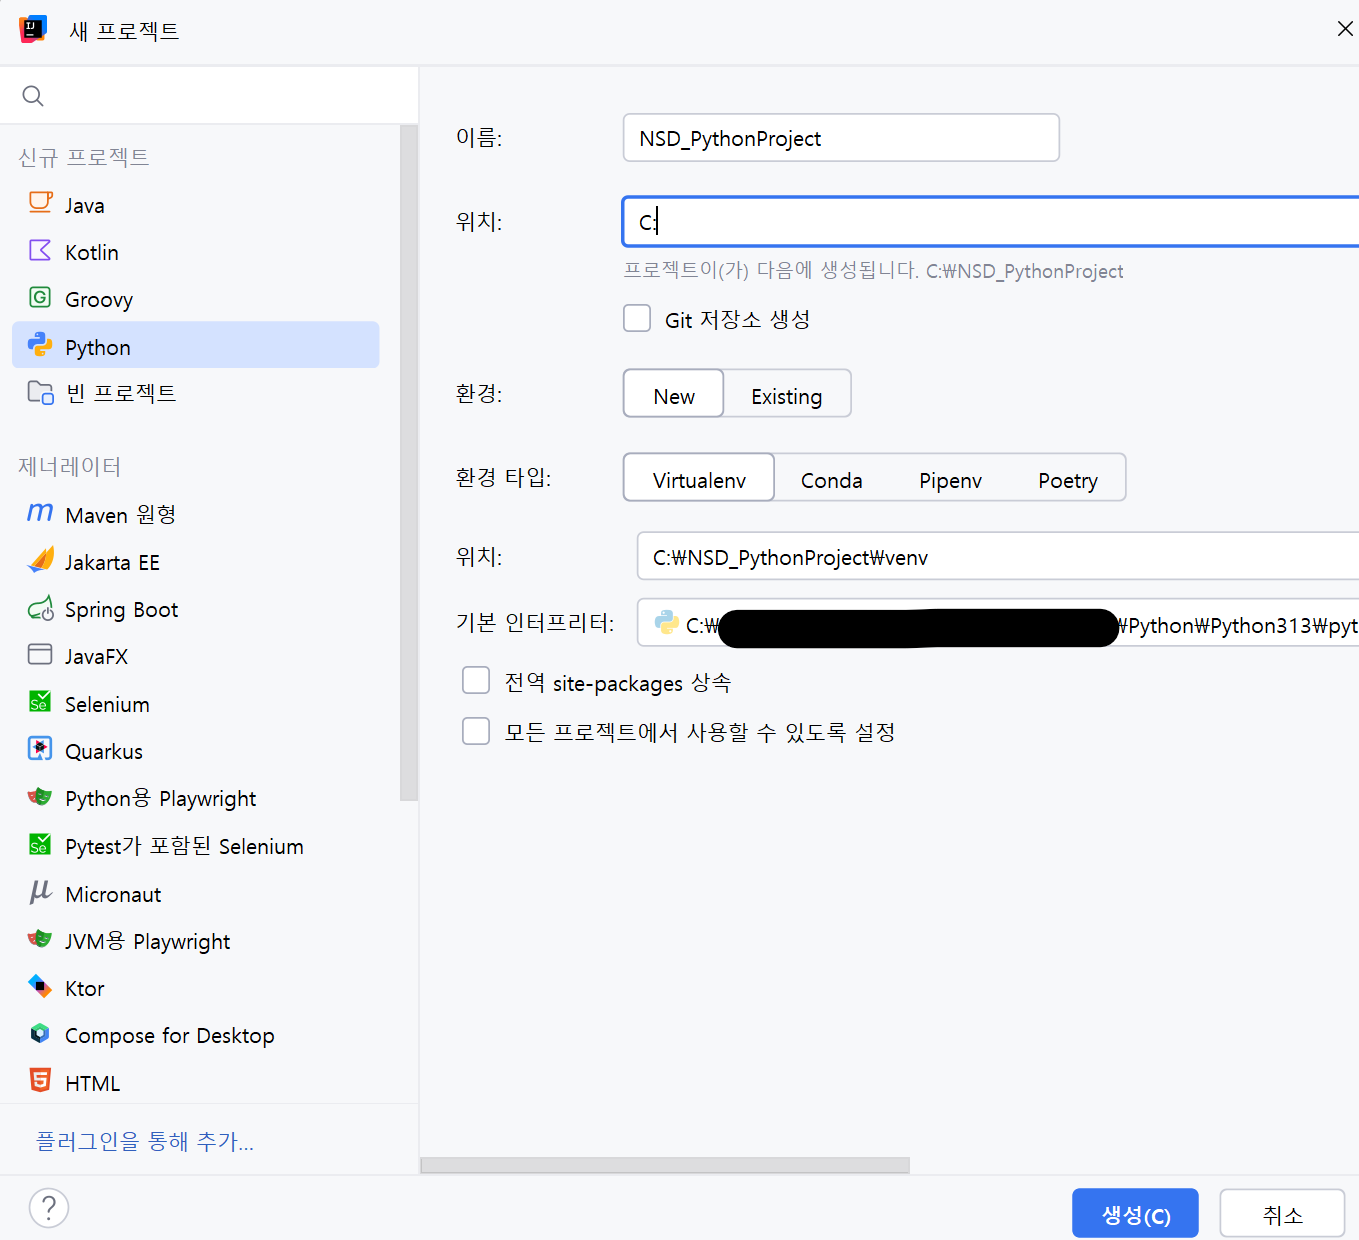
Task: Select Java project type label
Action: (x=85, y=205)
